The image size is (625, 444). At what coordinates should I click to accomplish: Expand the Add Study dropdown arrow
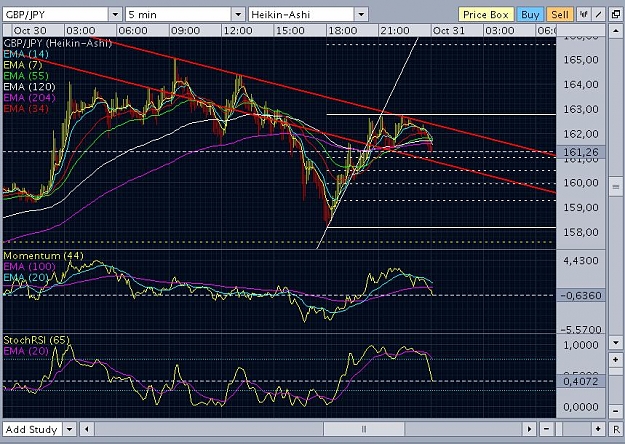[x=70, y=429]
